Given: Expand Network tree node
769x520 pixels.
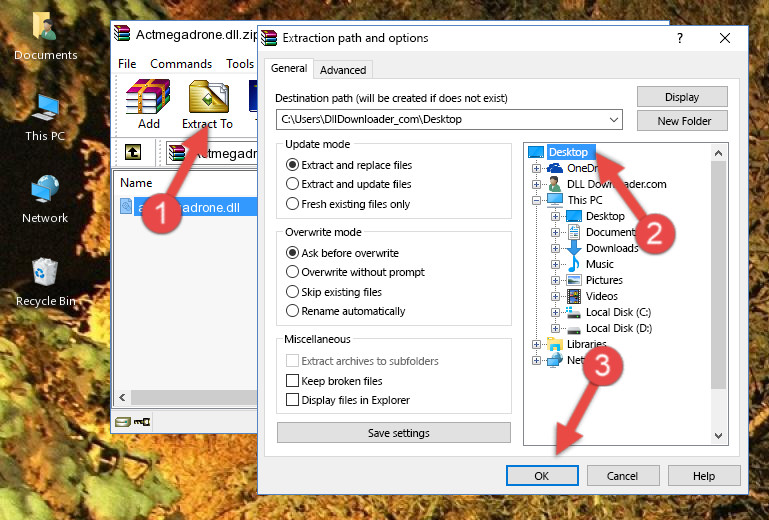Looking at the screenshot, I should pyautogui.click(x=536, y=361).
